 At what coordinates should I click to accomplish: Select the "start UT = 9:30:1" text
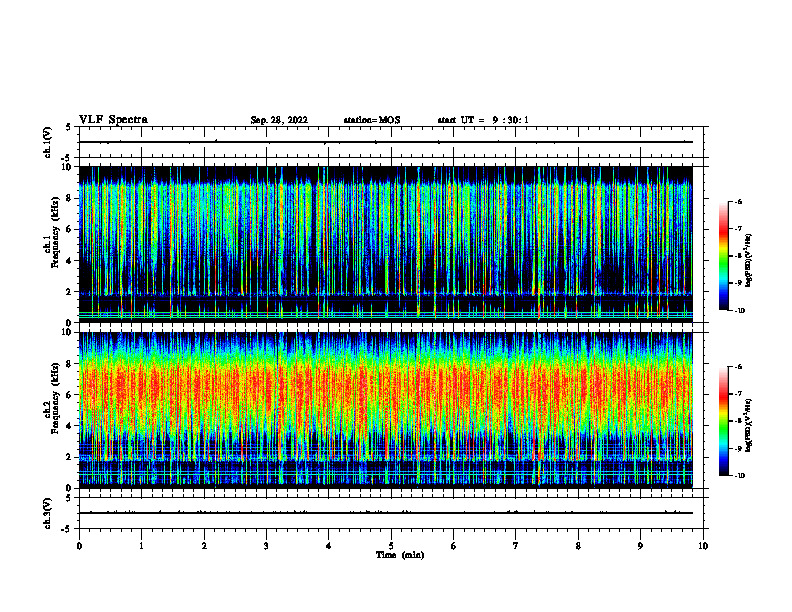click(x=483, y=120)
